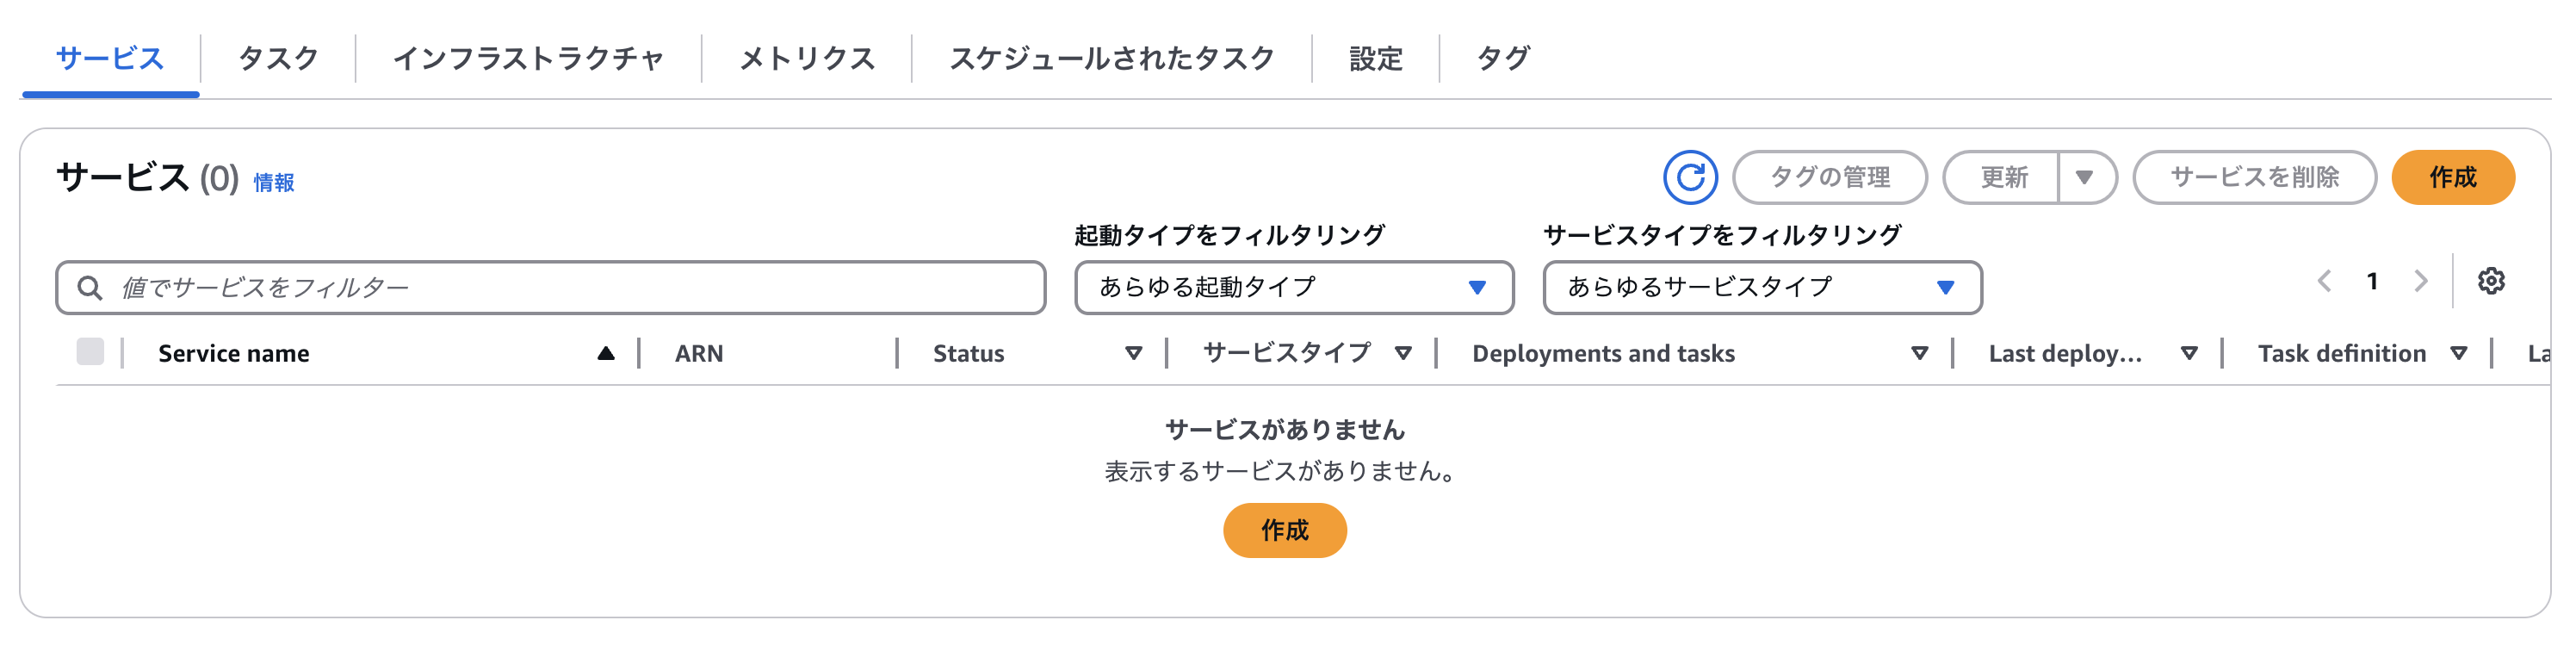Click サービスタイプ column sort arrow
Screen dimensions: 2576x670
(x=1403, y=354)
